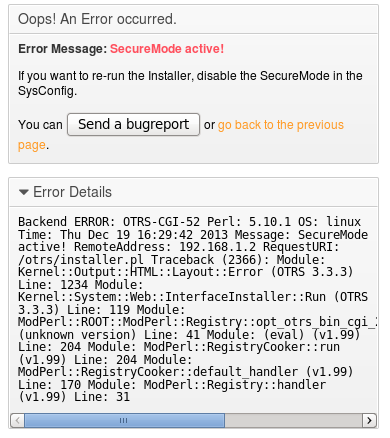Click the blue horizontal scrollbar thumb
Viewport: 390px width, 438px height.
pyautogui.click(x=124, y=420)
